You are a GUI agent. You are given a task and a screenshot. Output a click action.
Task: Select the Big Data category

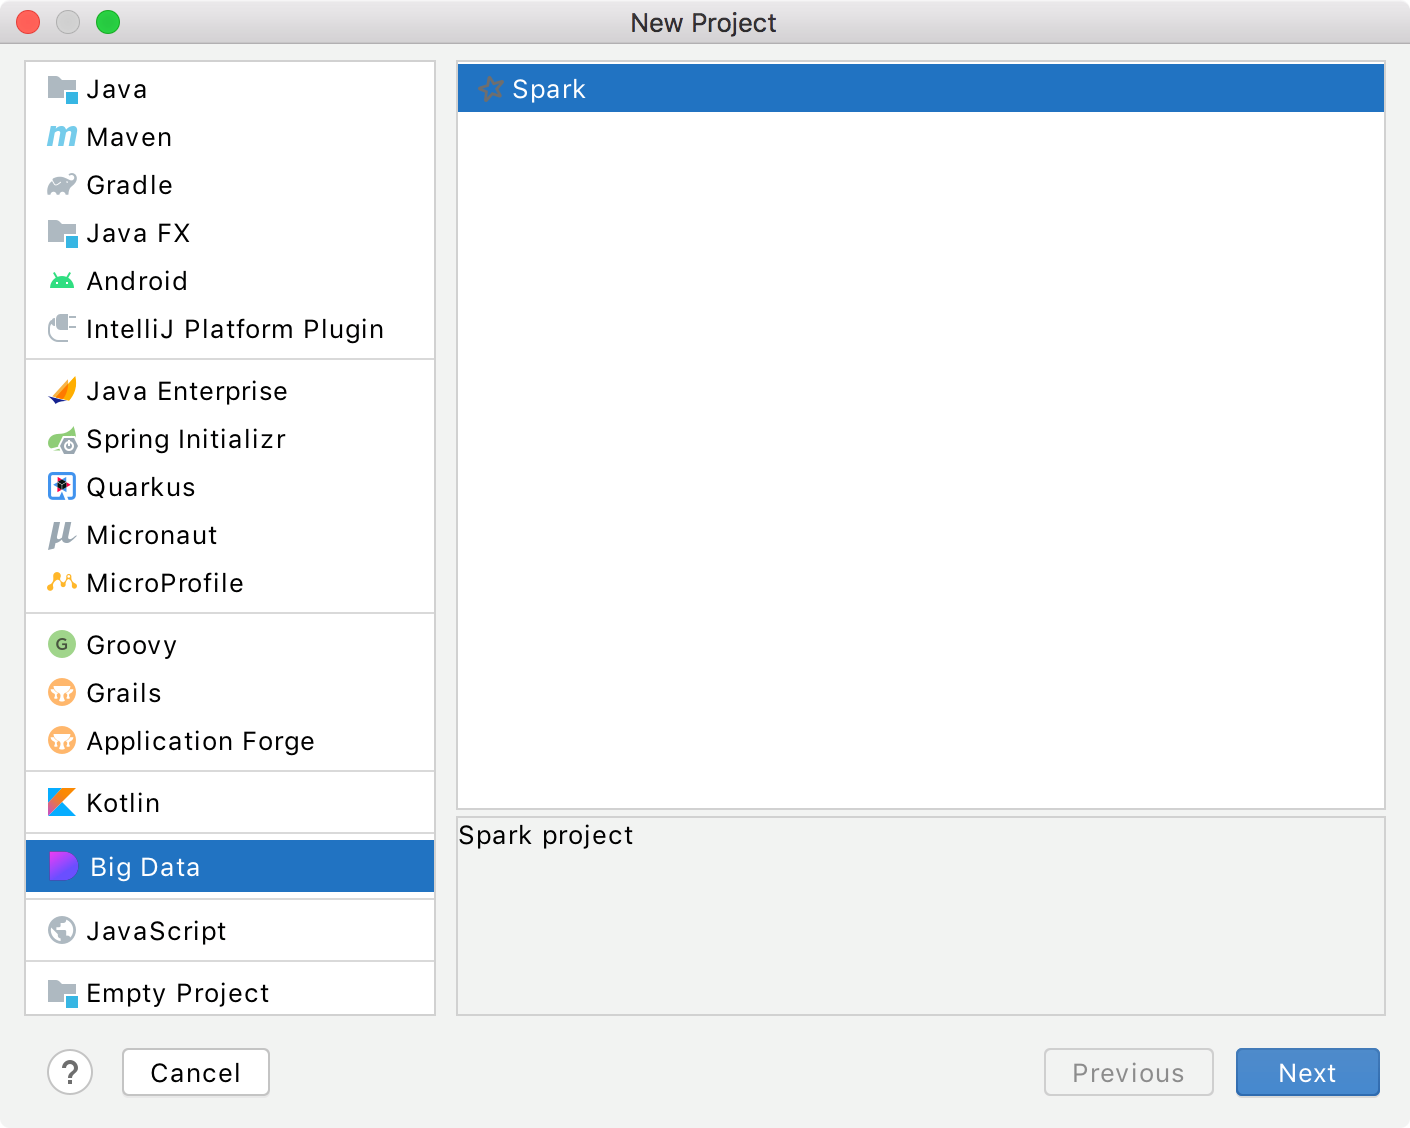[x=230, y=866]
